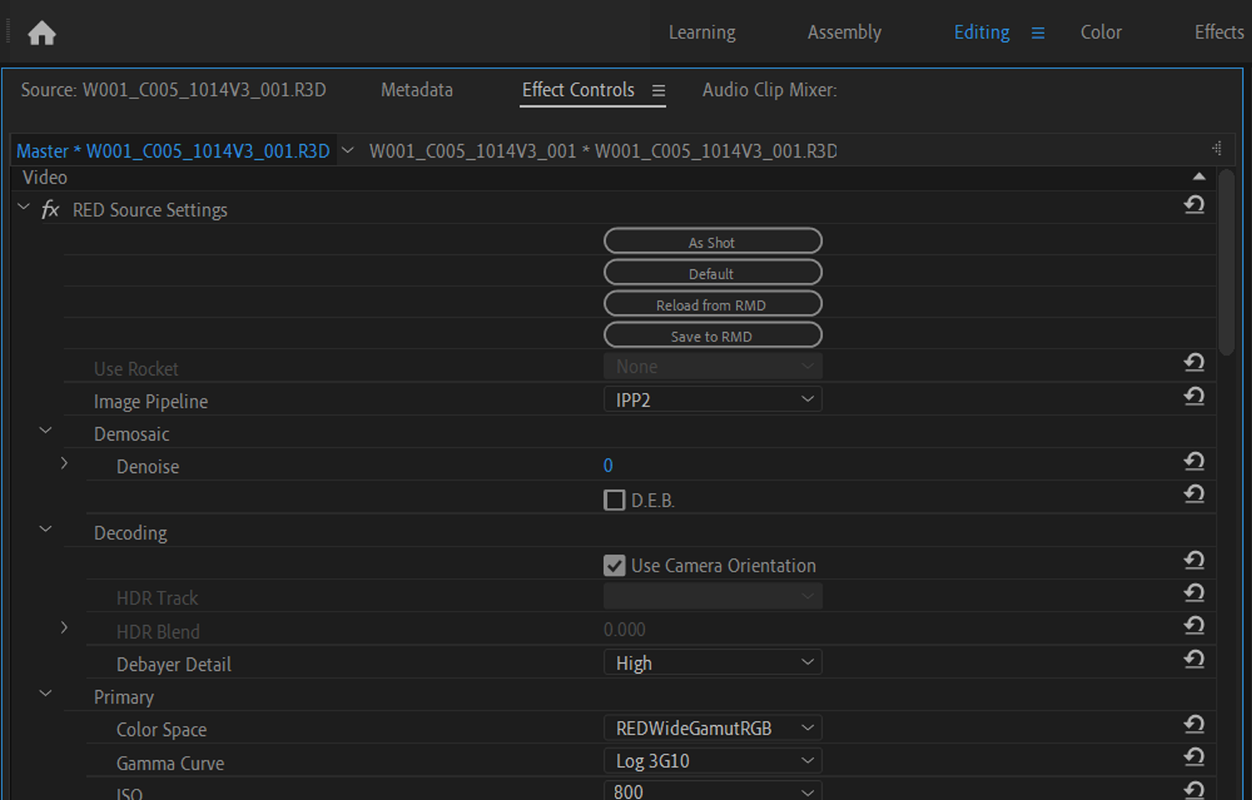Click the Gamma Curve label
This screenshot has height=800, width=1252.
[x=170, y=763]
